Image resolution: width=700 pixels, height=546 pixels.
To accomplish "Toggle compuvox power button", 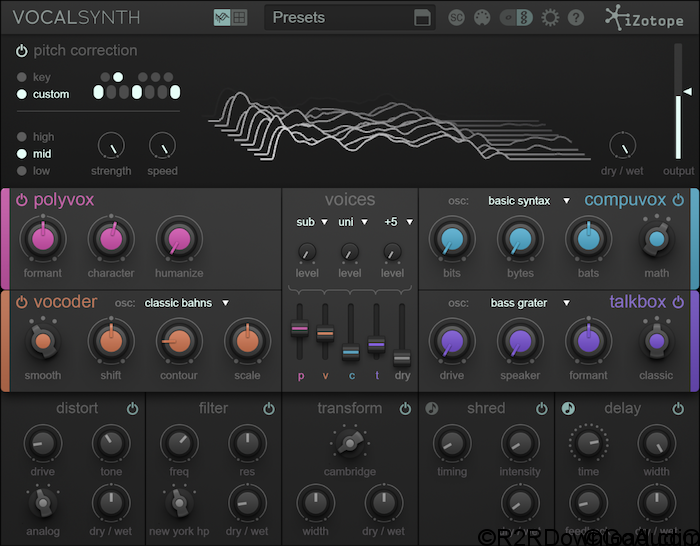I will (678, 200).
